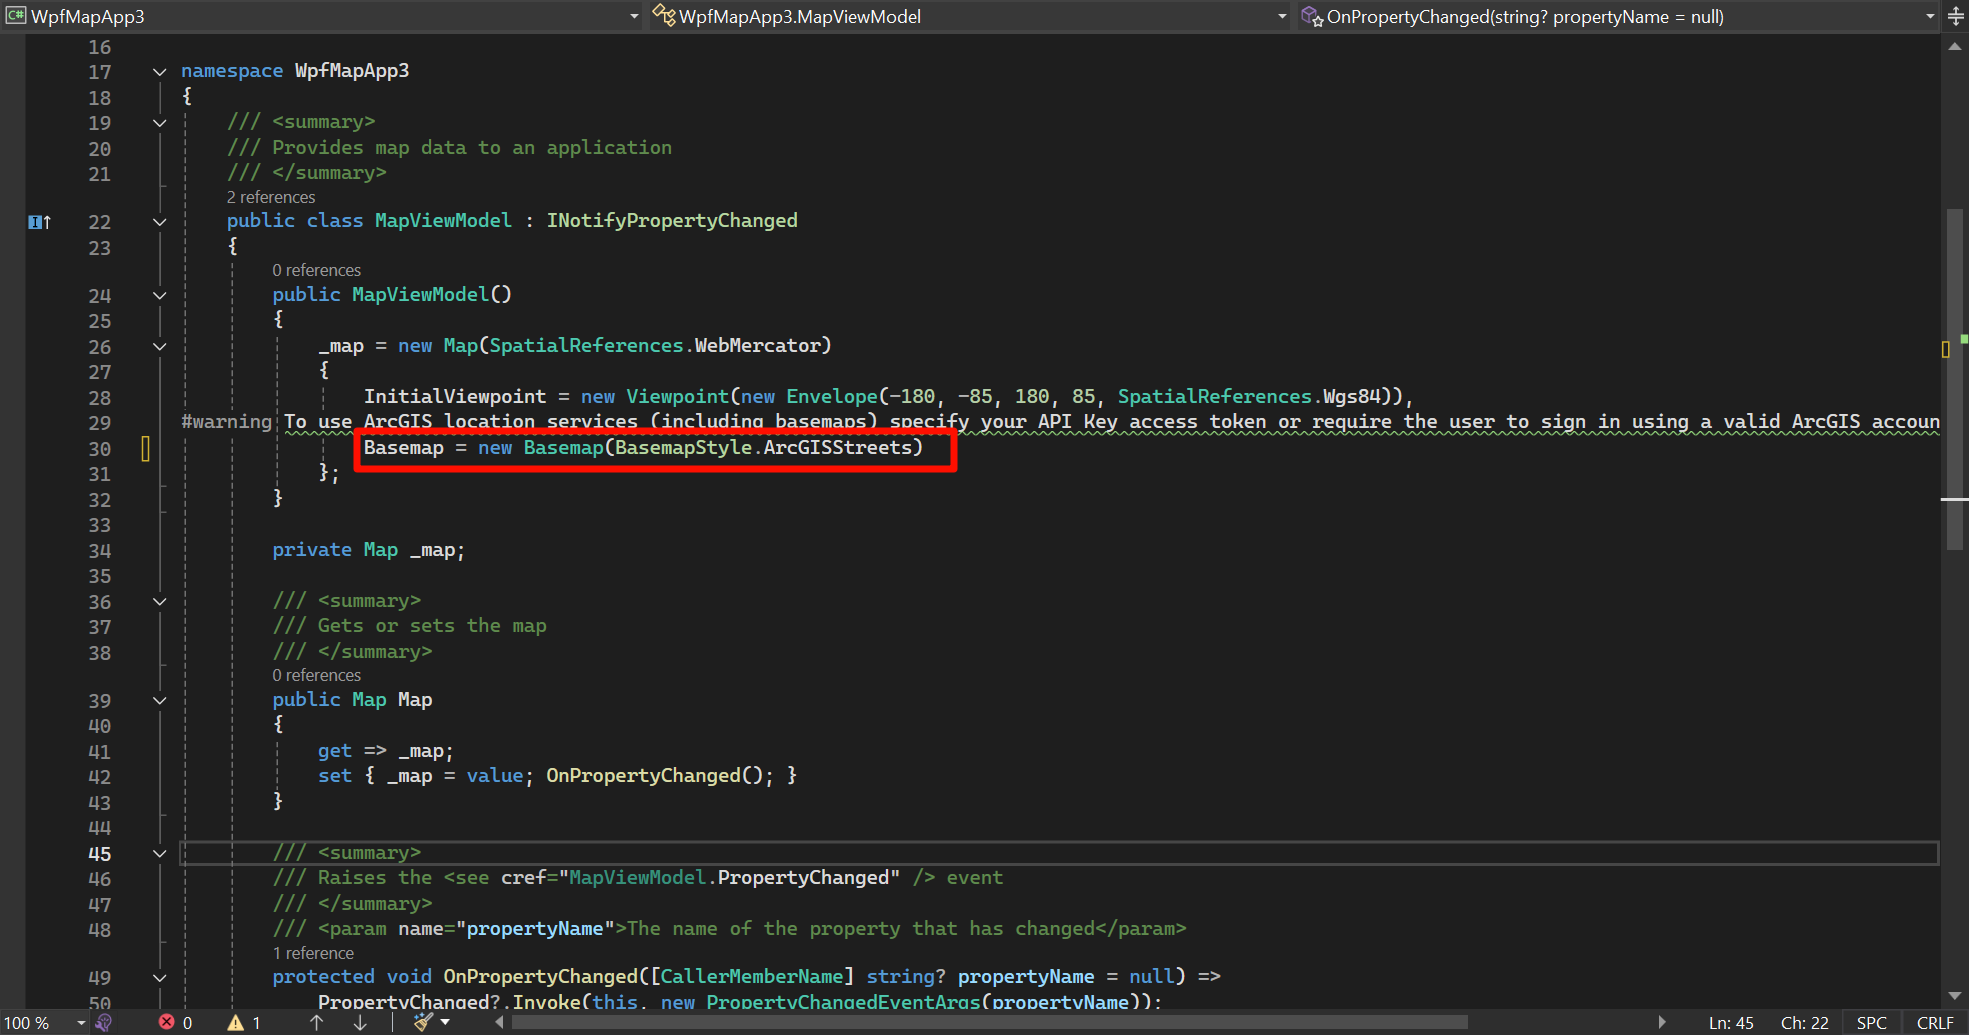Click 'Provides map data to an application' comment

(x=472, y=147)
